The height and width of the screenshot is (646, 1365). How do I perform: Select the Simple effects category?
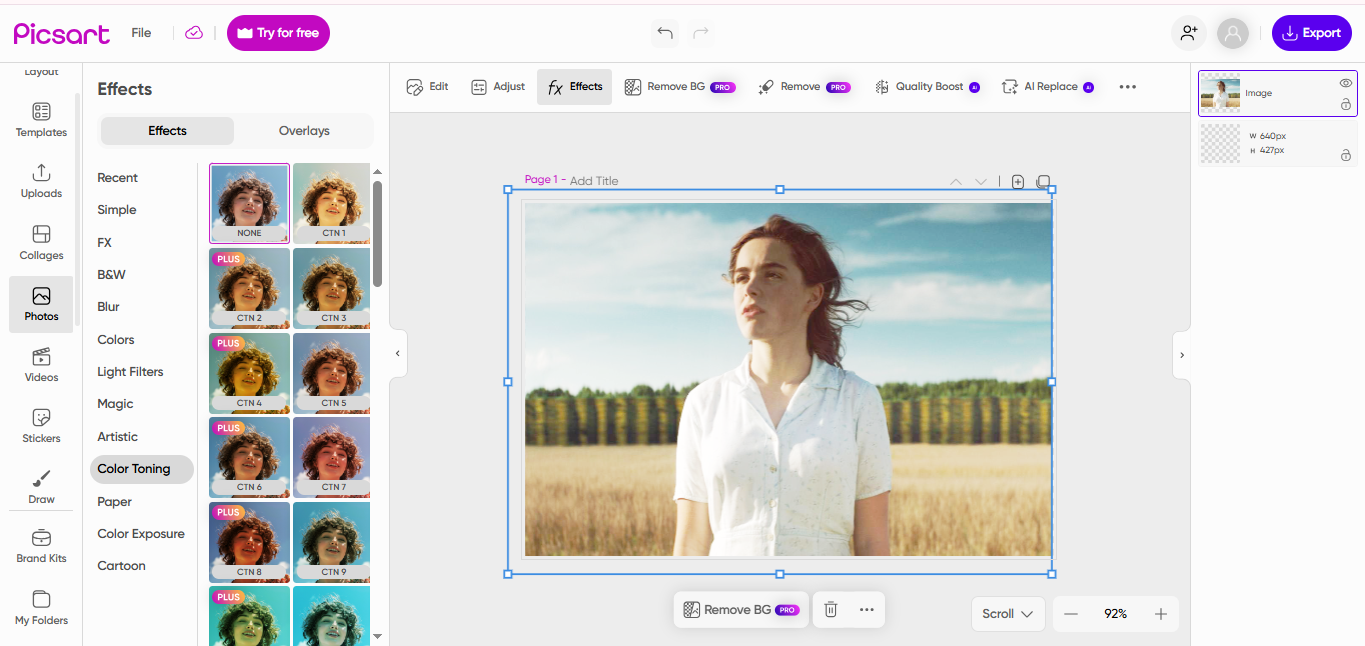coord(117,210)
